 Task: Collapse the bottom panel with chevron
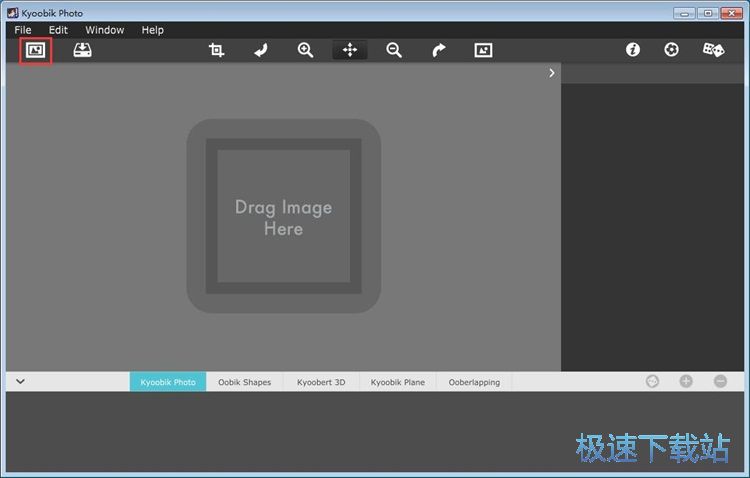[20, 381]
